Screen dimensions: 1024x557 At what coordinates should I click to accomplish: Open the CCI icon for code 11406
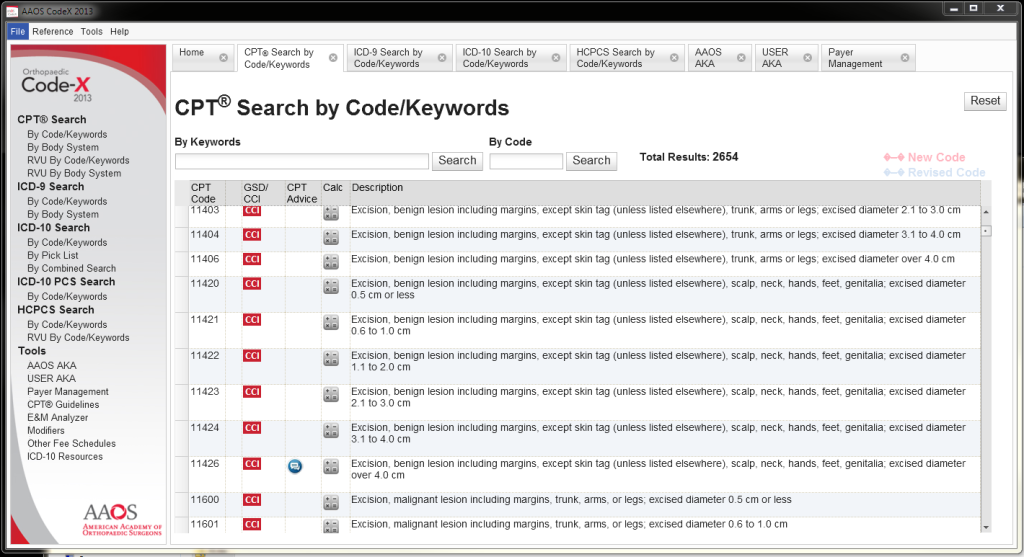(251, 259)
